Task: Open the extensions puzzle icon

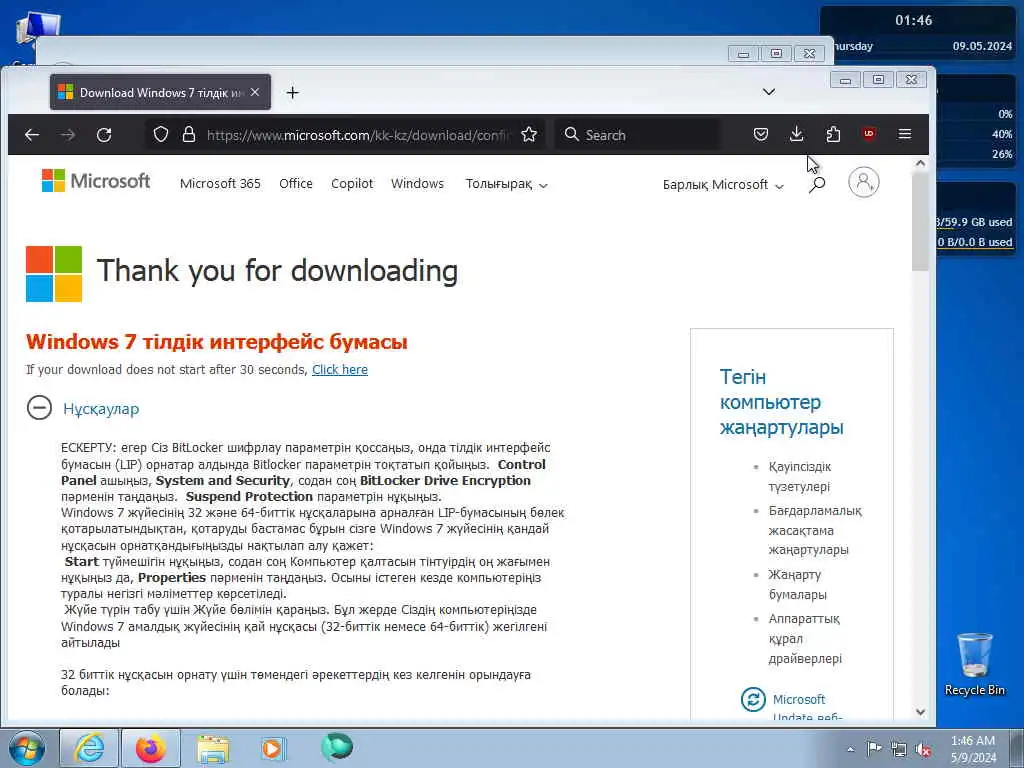Action: [833, 135]
